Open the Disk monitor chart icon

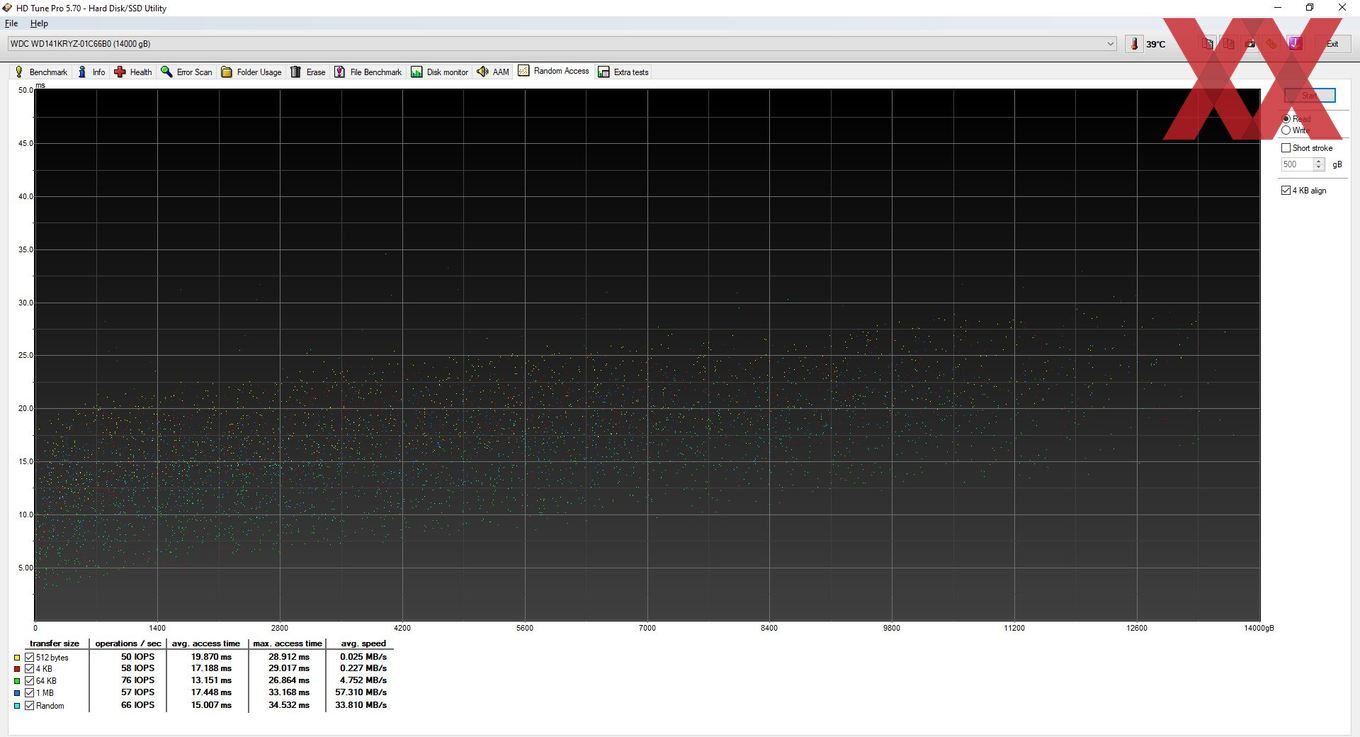click(x=417, y=72)
